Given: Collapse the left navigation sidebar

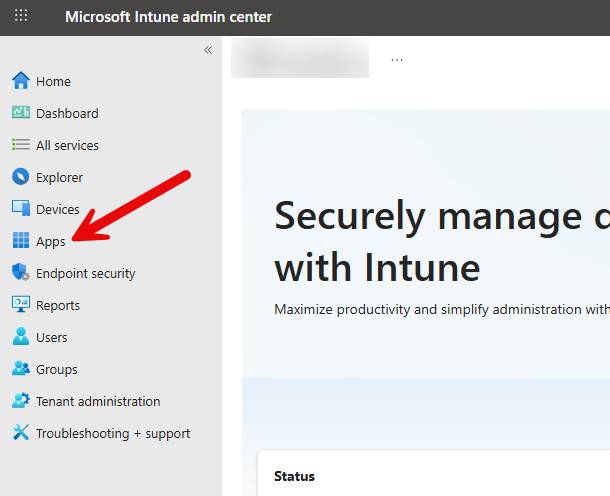Looking at the screenshot, I should point(208,50).
